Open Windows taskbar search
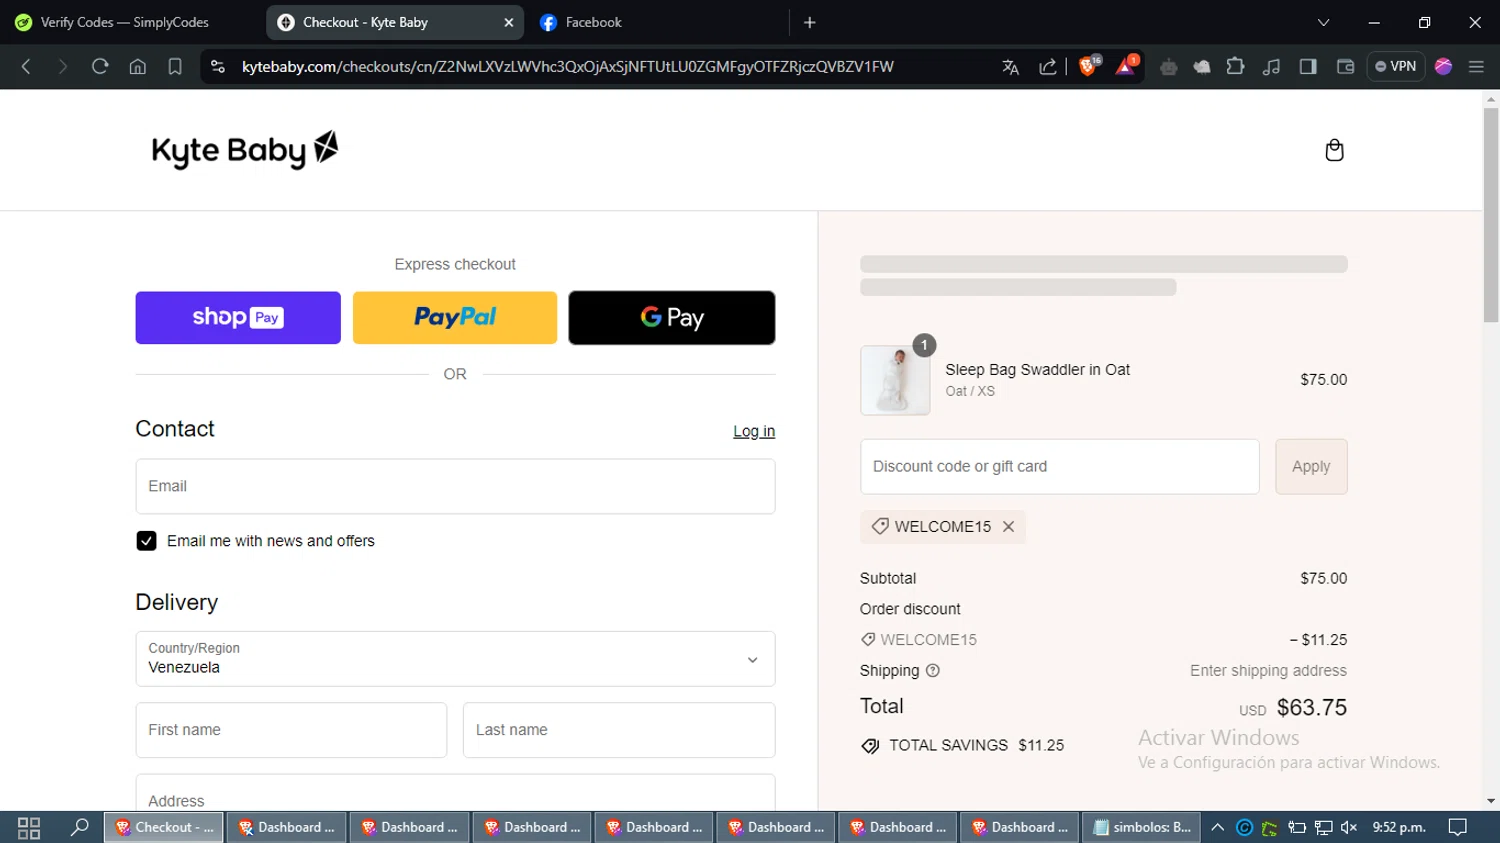1500x843 pixels. click(80, 827)
